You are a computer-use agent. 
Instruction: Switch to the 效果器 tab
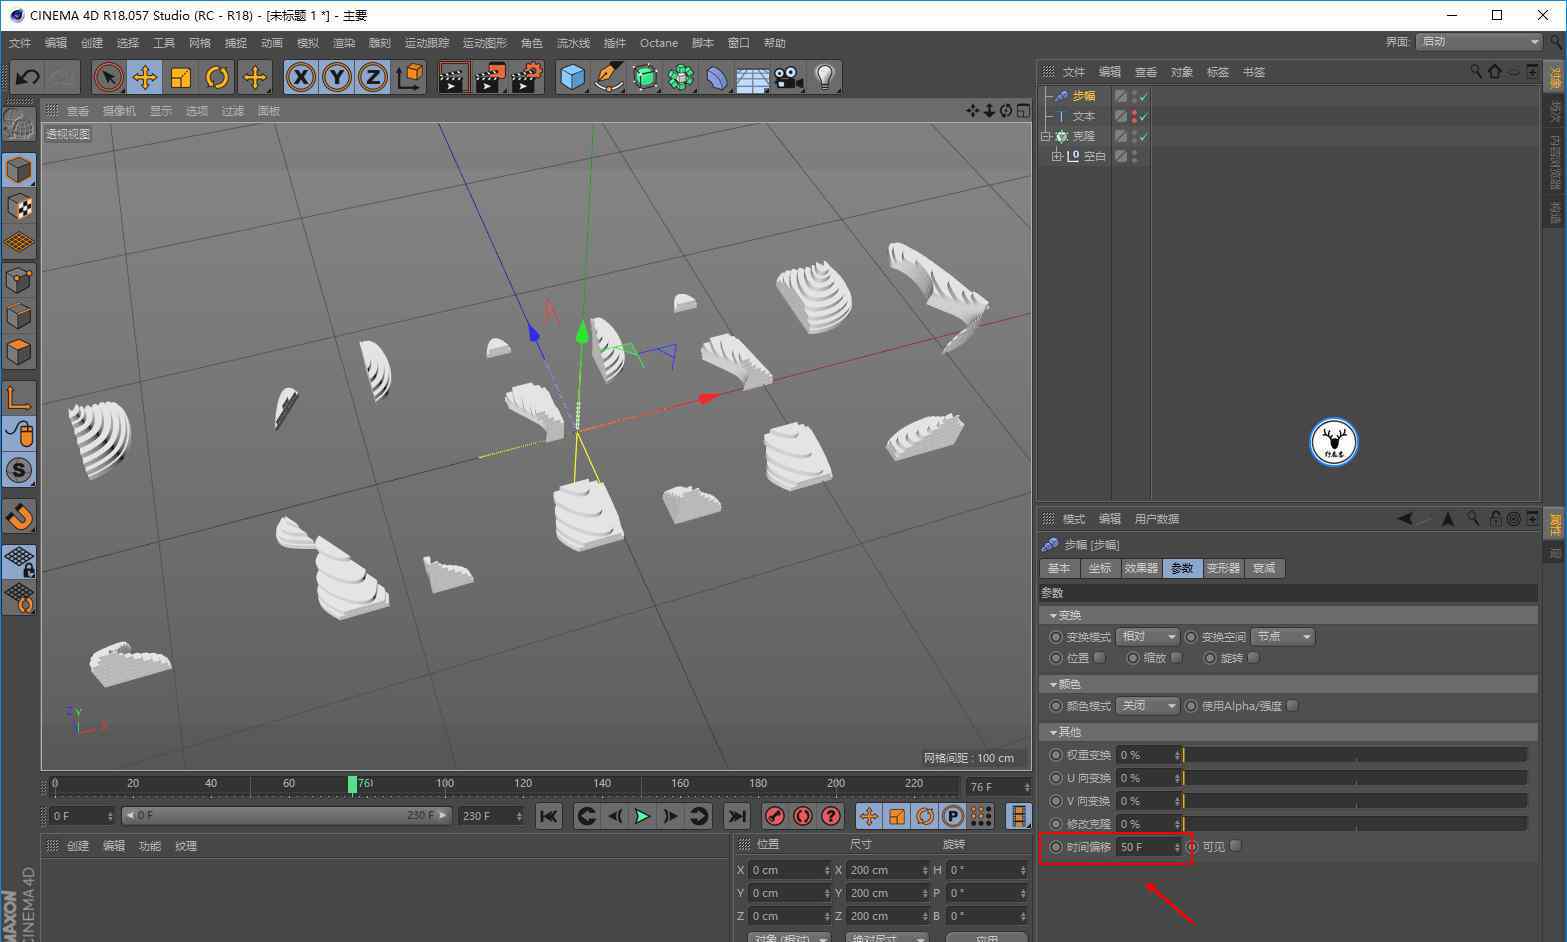tap(1141, 568)
